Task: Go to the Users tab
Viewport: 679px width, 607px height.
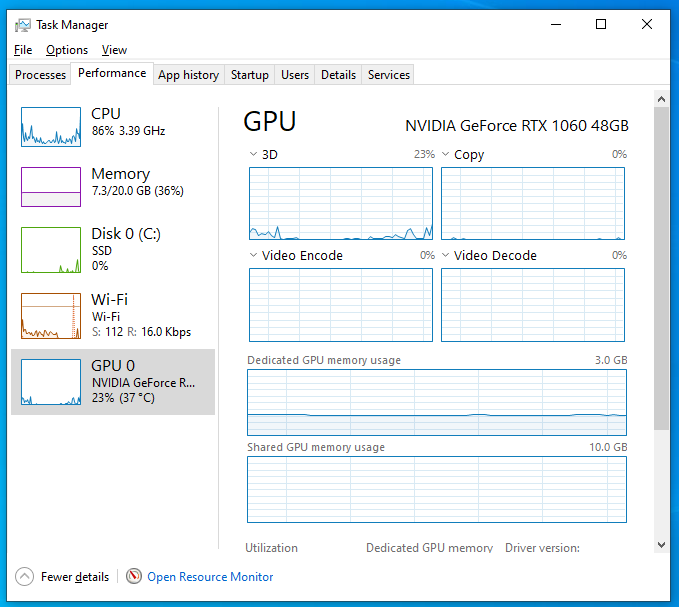Action: pos(295,75)
